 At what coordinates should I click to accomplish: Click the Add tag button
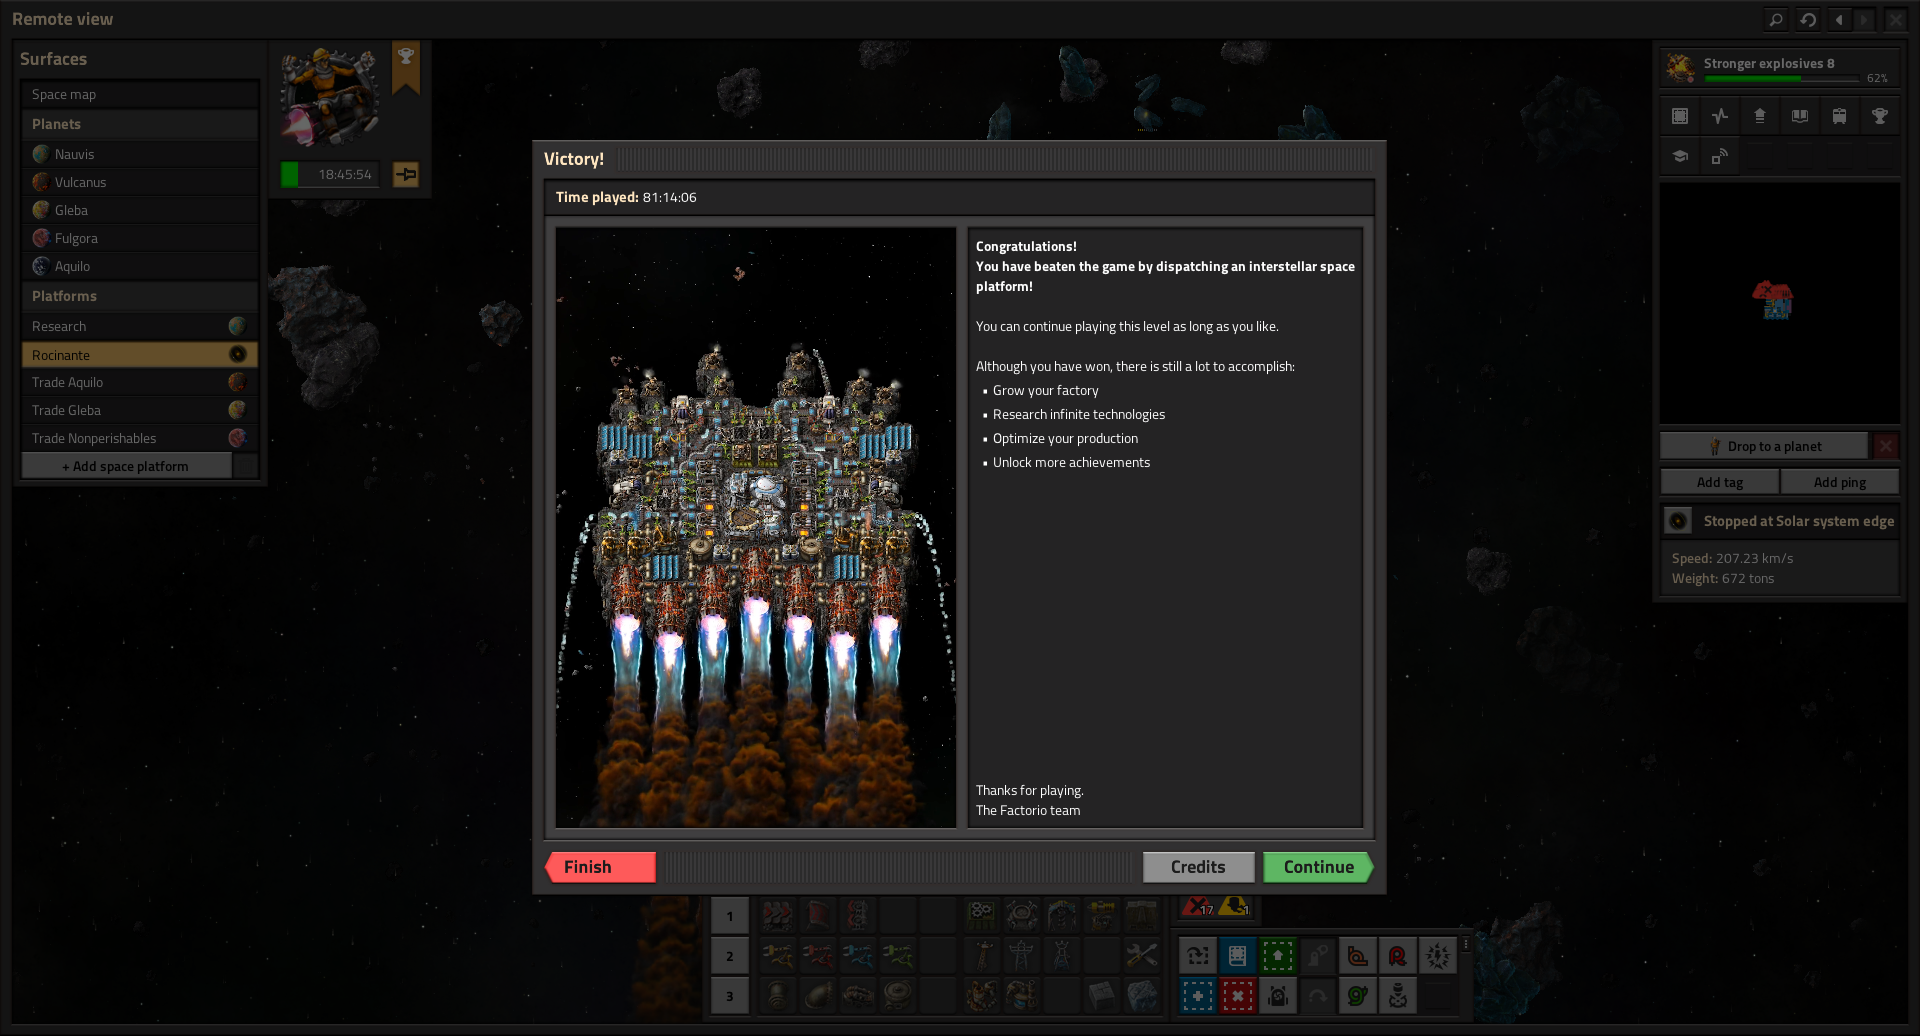point(1719,482)
